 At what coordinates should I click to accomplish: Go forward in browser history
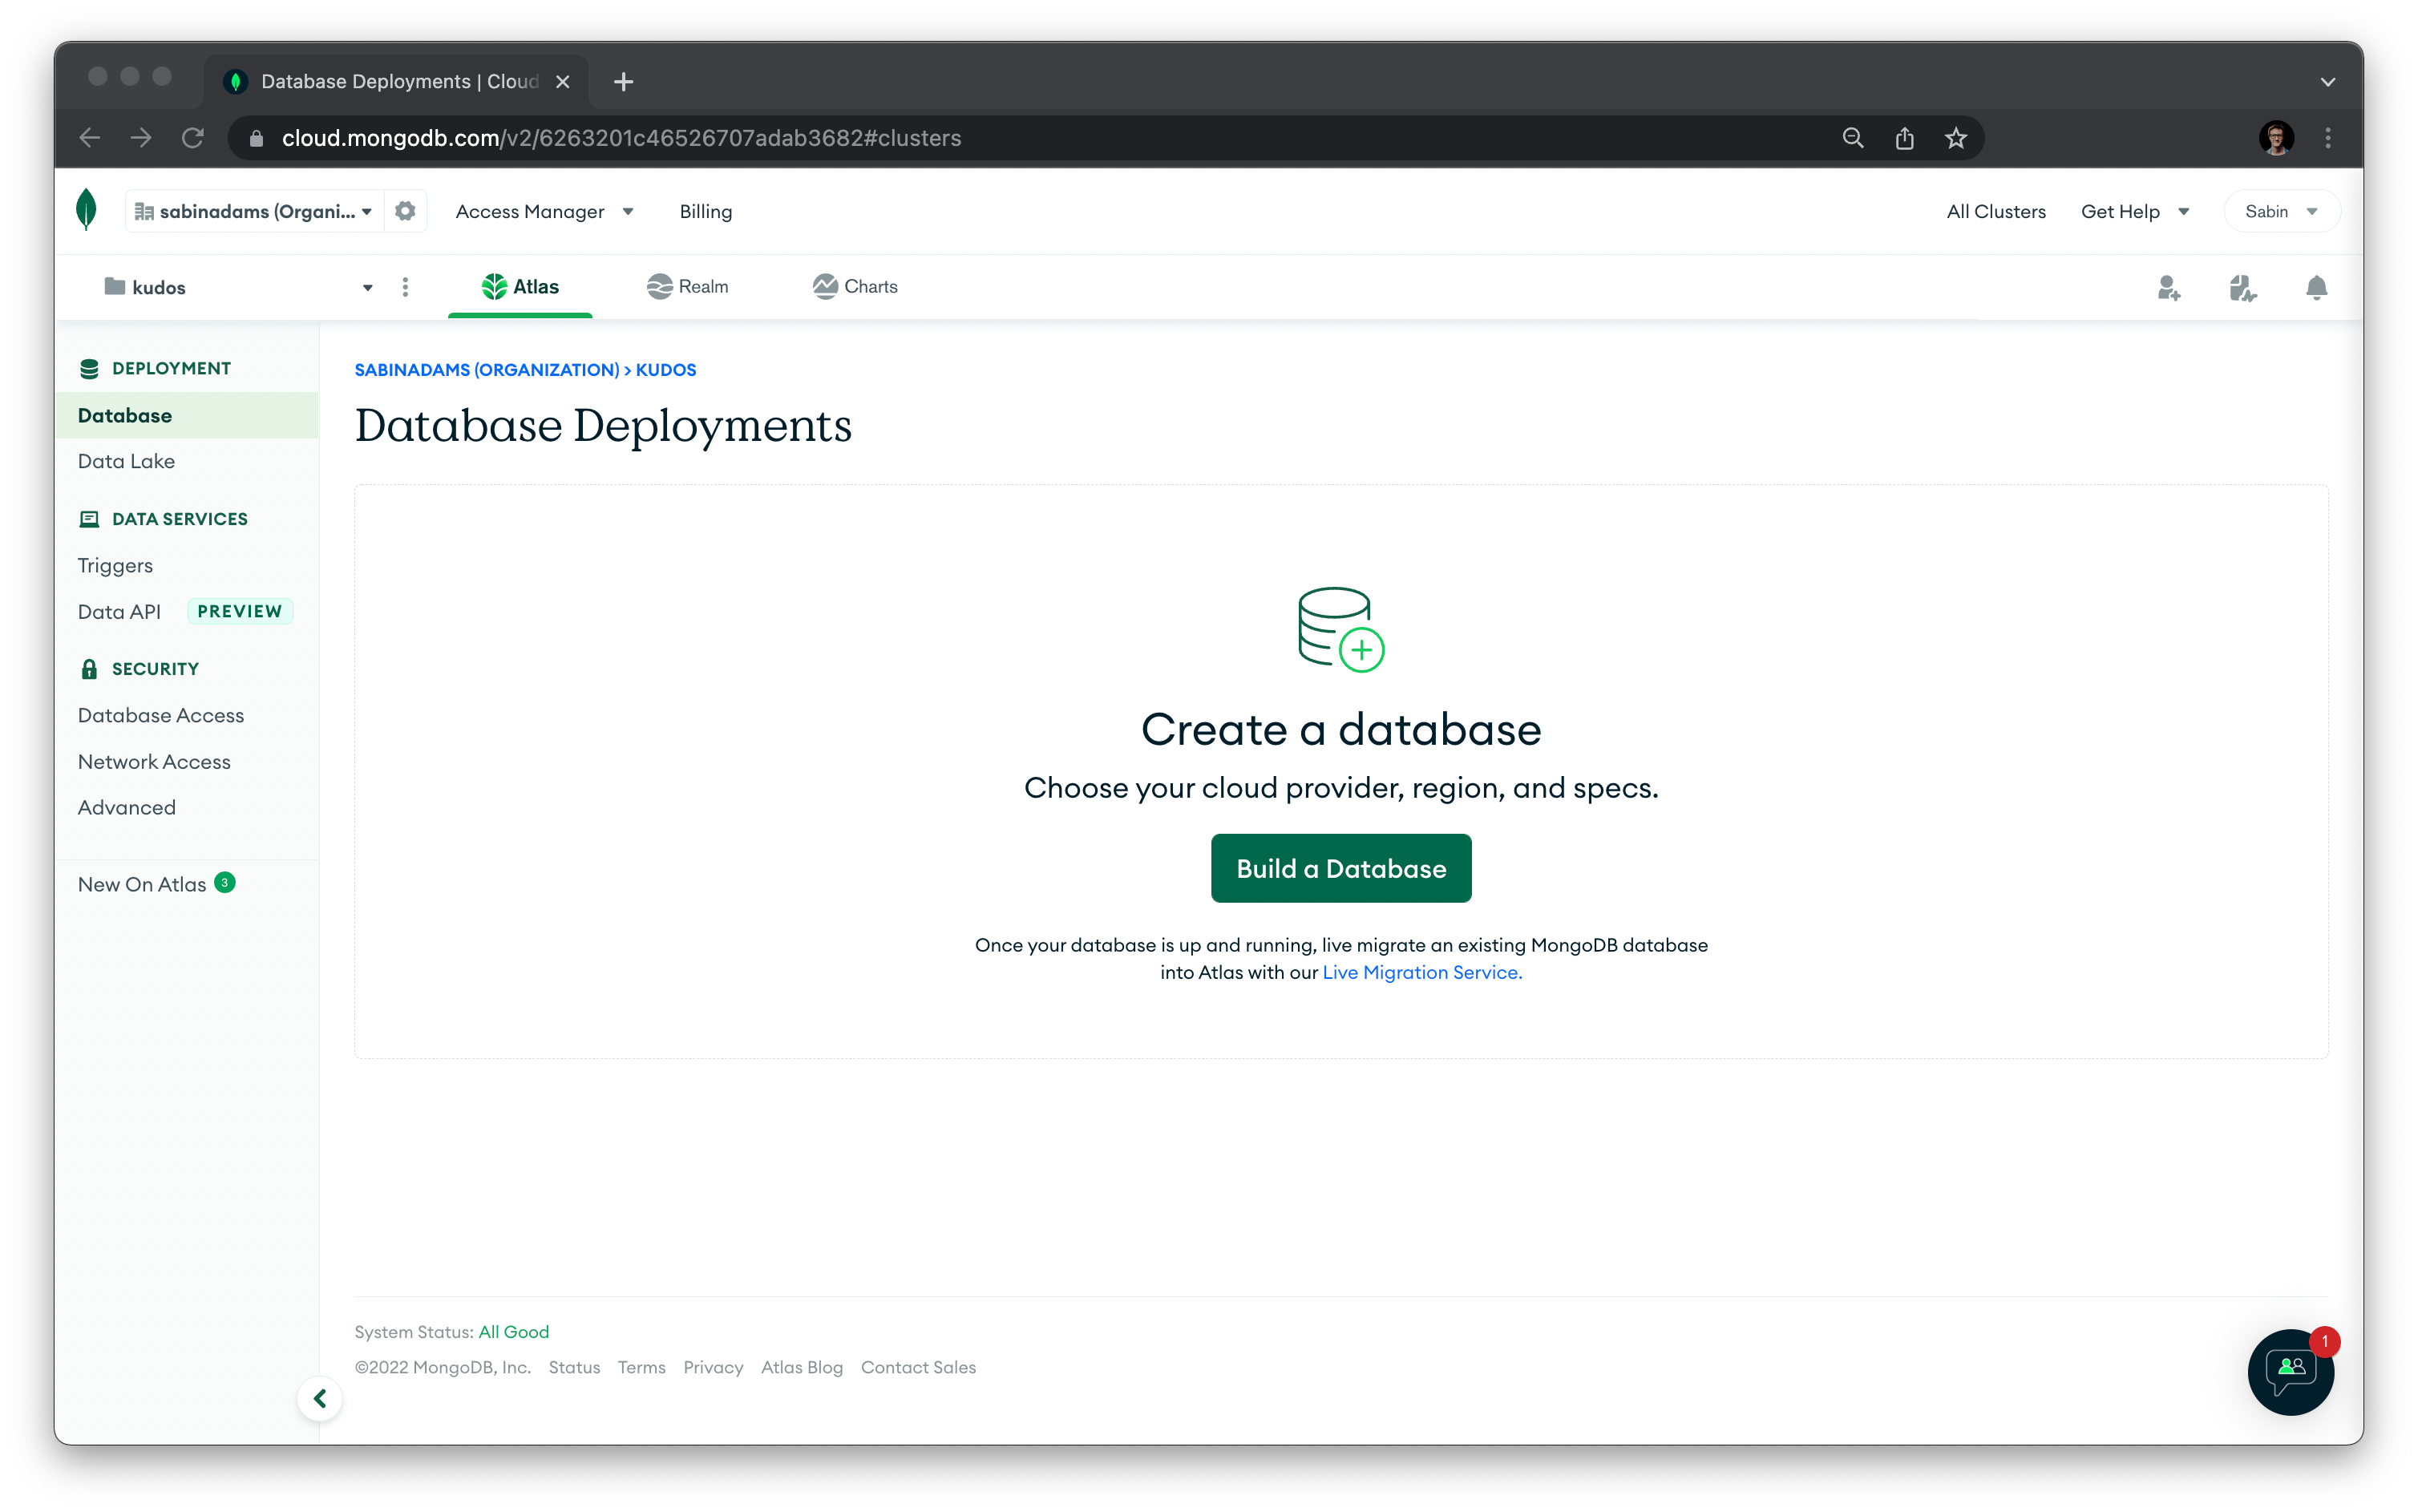(x=141, y=138)
